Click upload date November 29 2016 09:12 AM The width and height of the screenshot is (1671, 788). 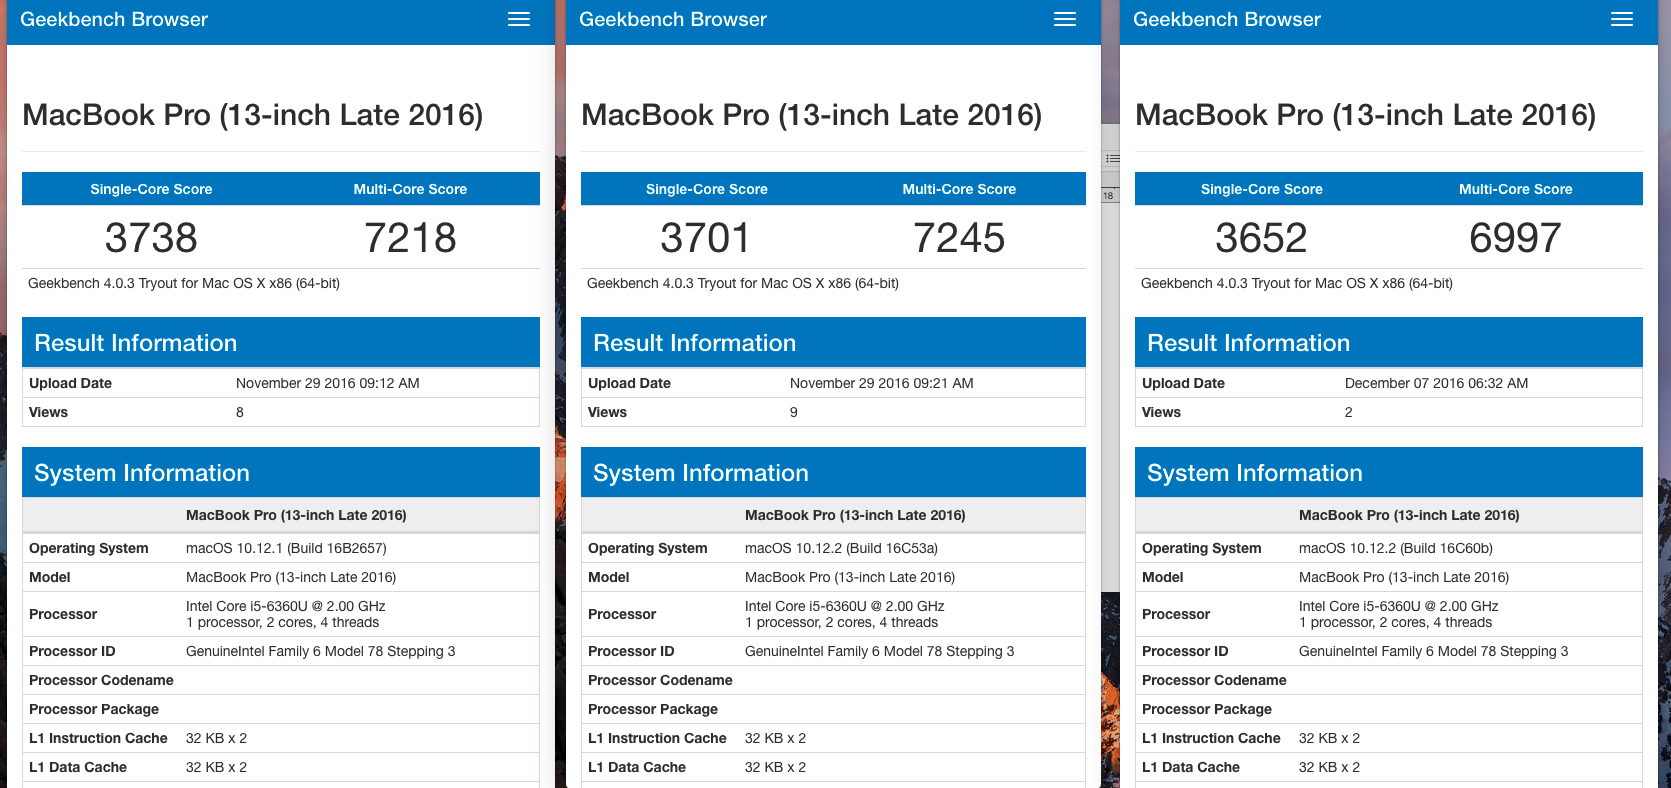[x=328, y=383]
